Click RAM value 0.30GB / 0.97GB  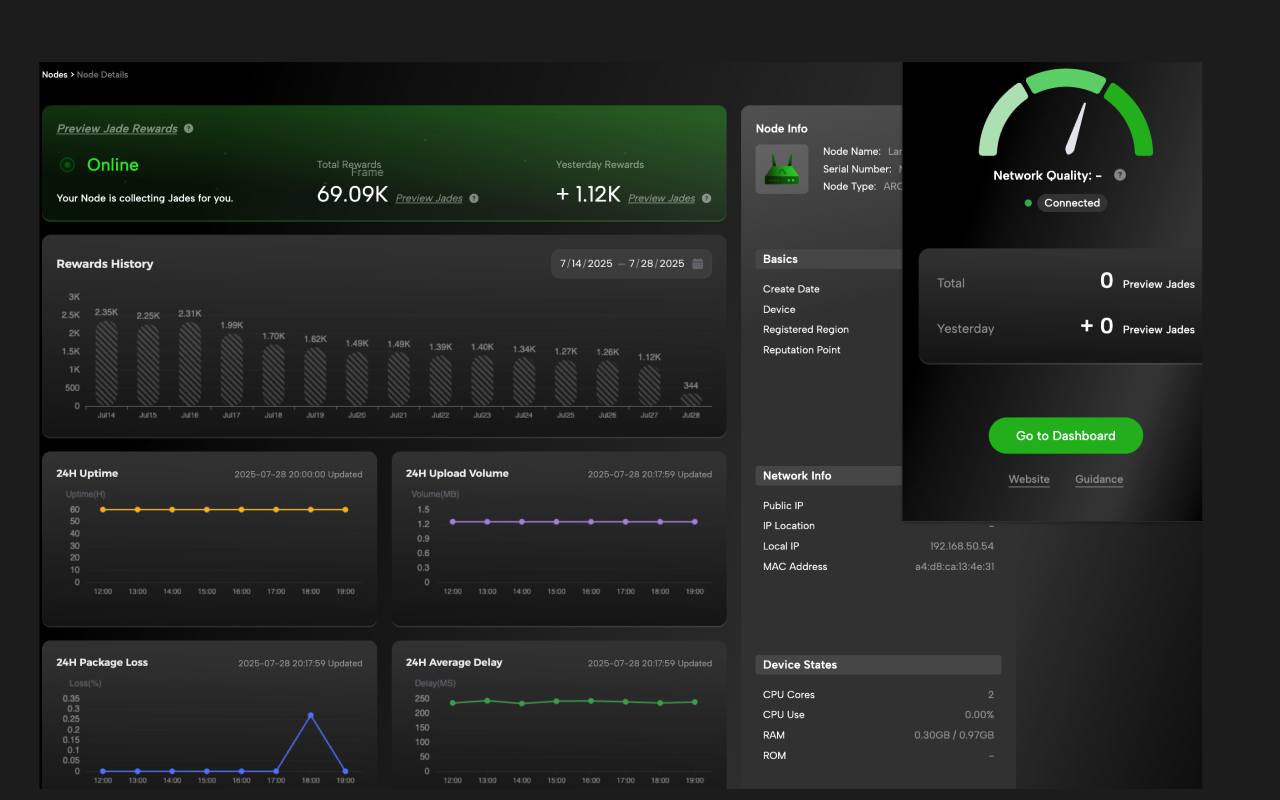coord(954,735)
